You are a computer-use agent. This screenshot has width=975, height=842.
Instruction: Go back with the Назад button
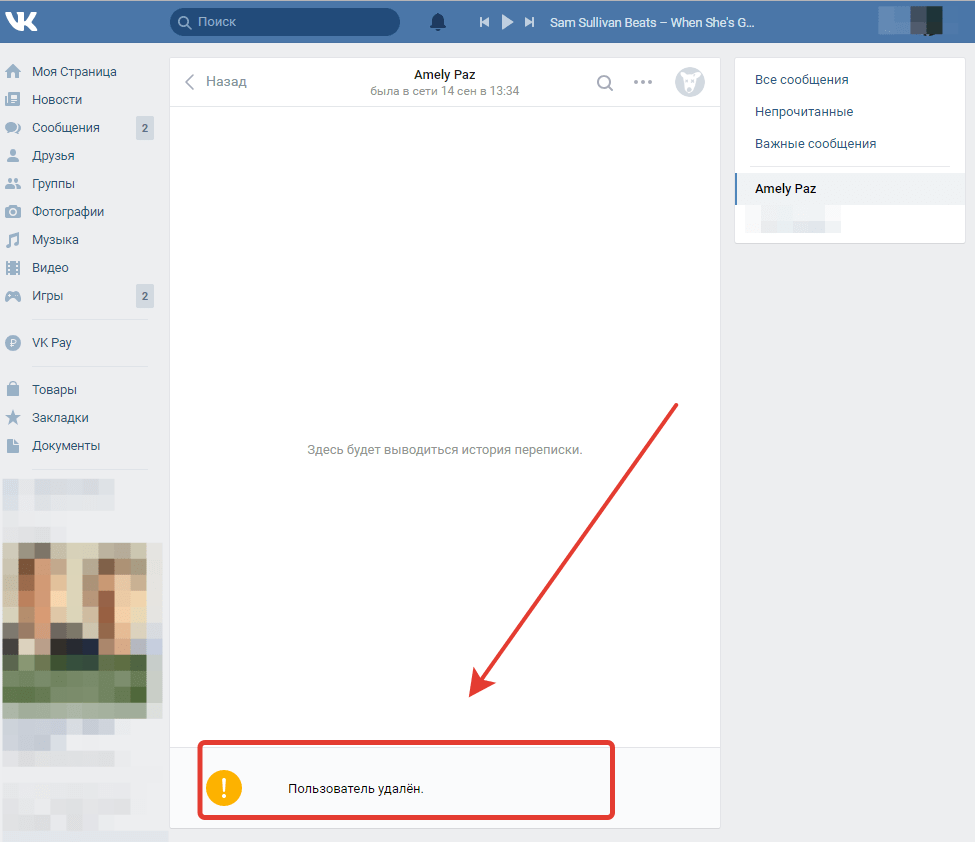point(216,81)
